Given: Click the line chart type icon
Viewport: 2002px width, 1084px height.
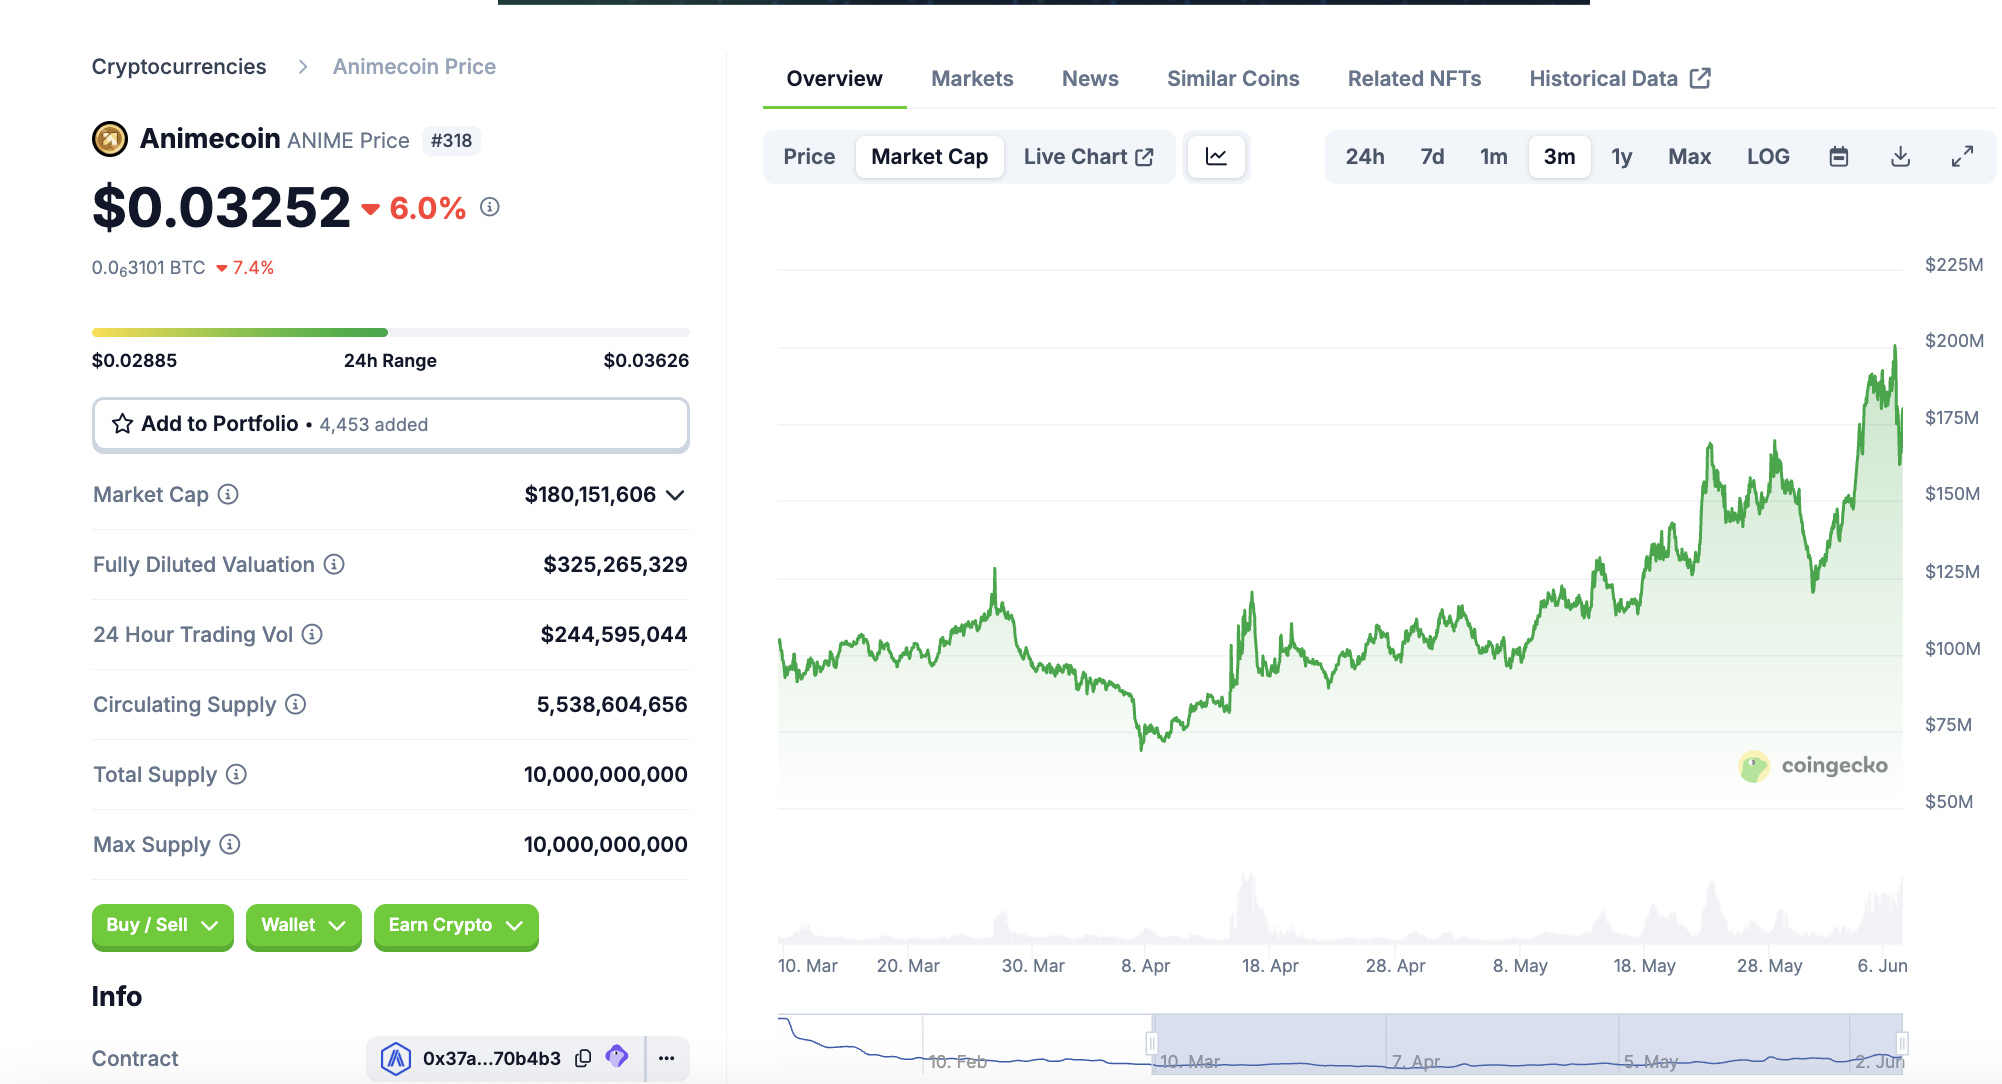Looking at the screenshot, I should click(1216, 157).
